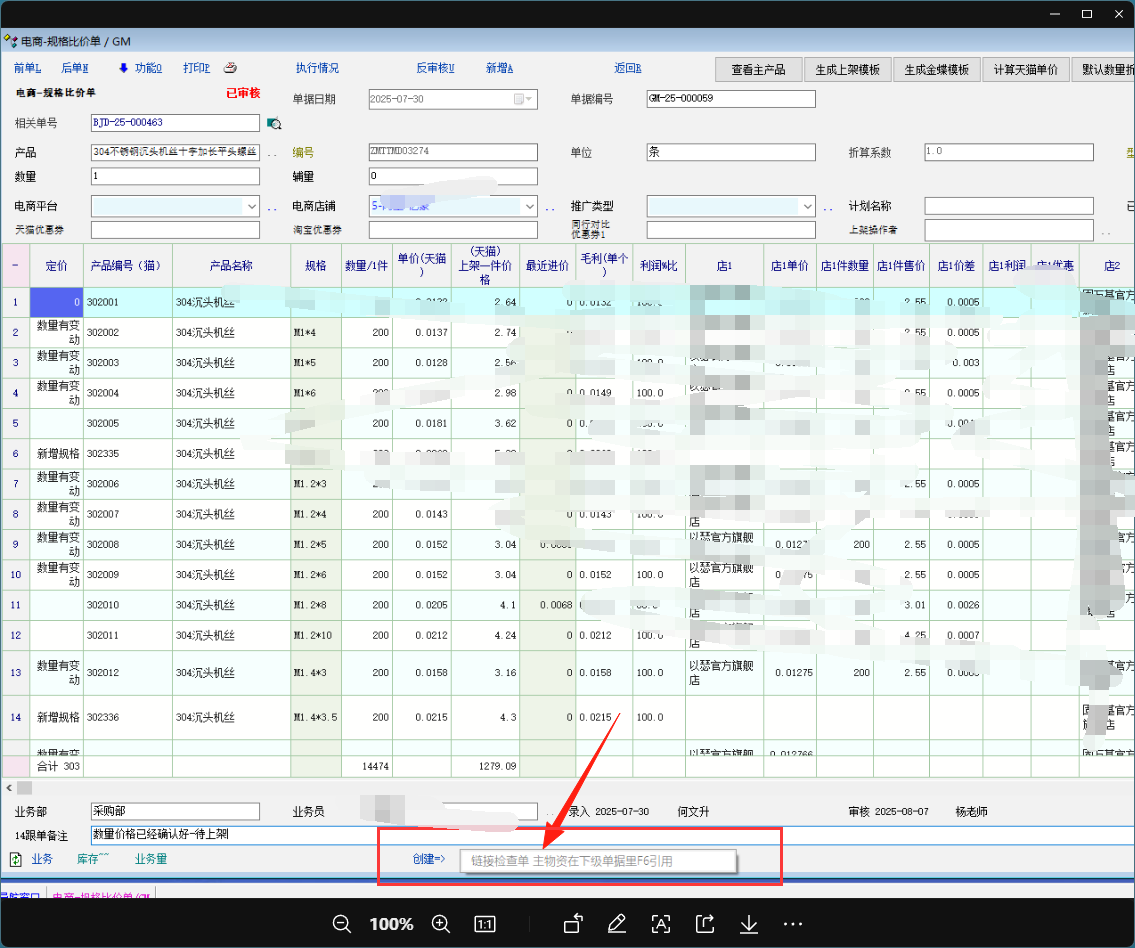This screenshot has height=948, width=1135.
Task: Rotate the image with the rotate icon
Action: (x=573, y=924)
